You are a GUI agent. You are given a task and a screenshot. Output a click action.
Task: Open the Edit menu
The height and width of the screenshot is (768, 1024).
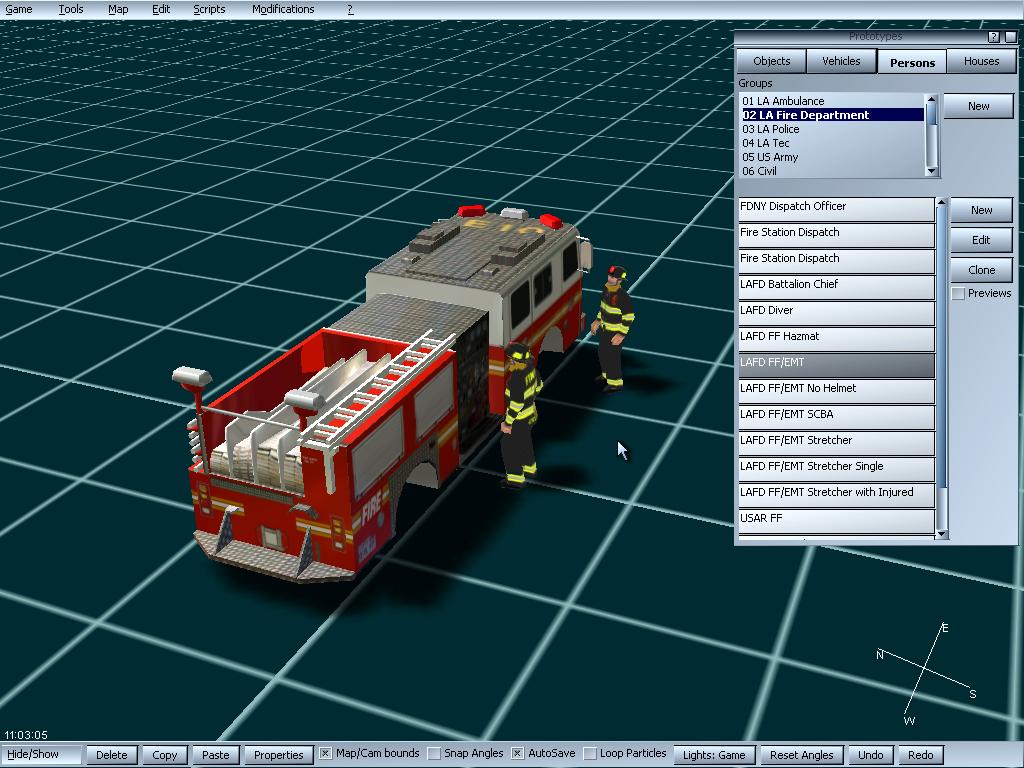(x=161, y=9)
